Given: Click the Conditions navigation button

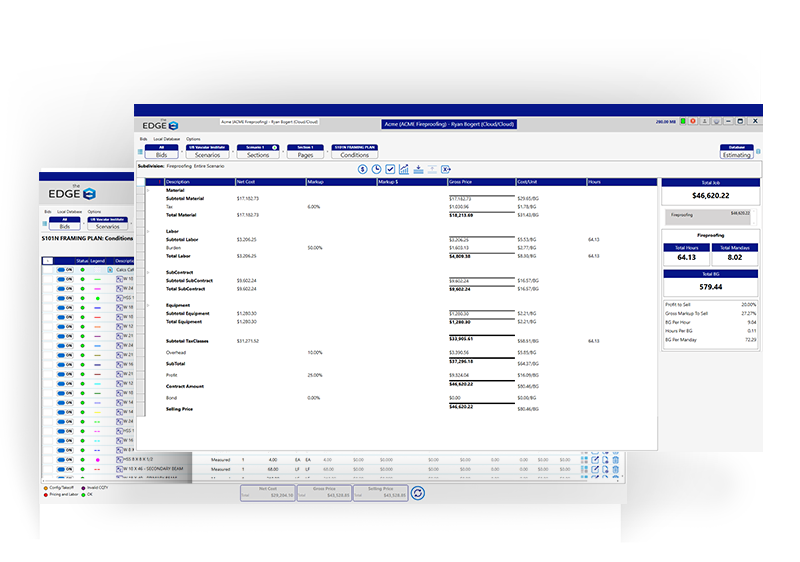Looking at the screenshot, I should tap(355, 151).
